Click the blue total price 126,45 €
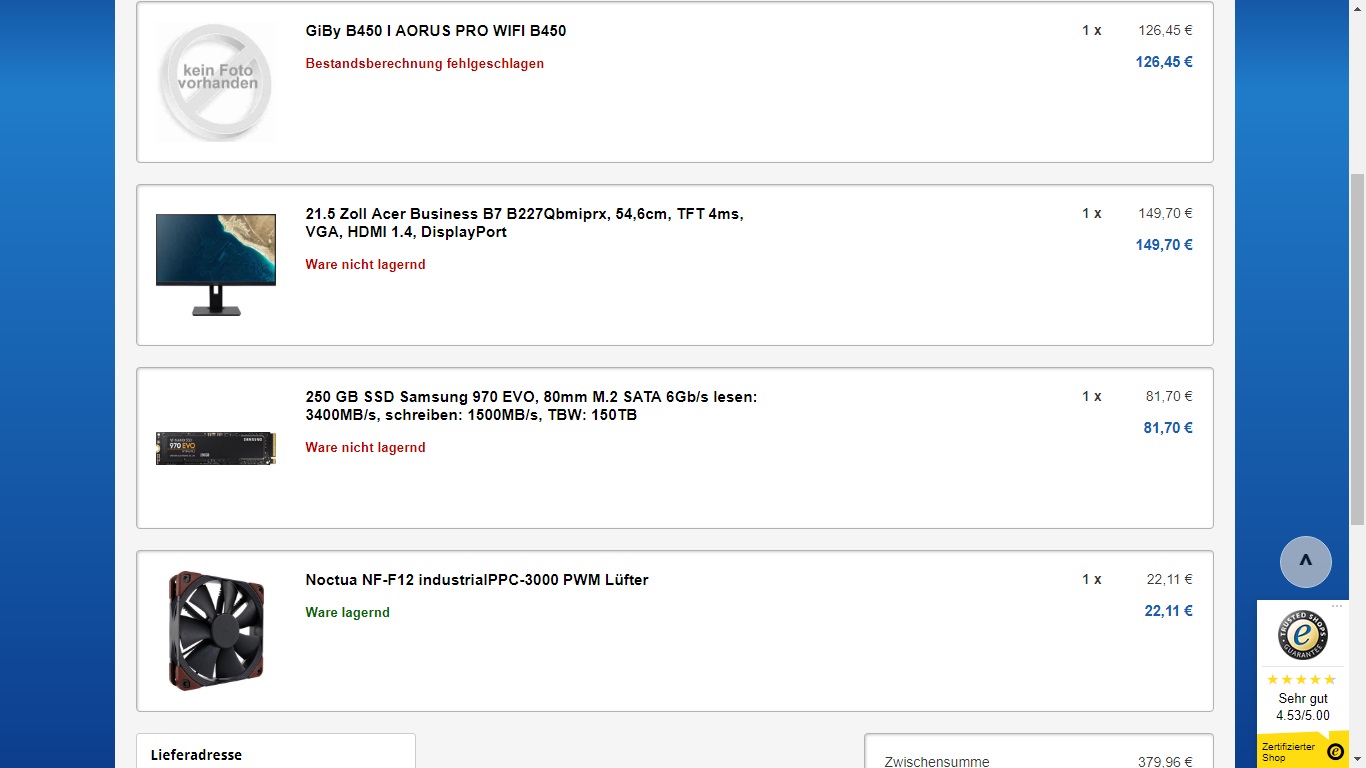This screenshot has width=1366, height=768. [x=1164, y=62]
